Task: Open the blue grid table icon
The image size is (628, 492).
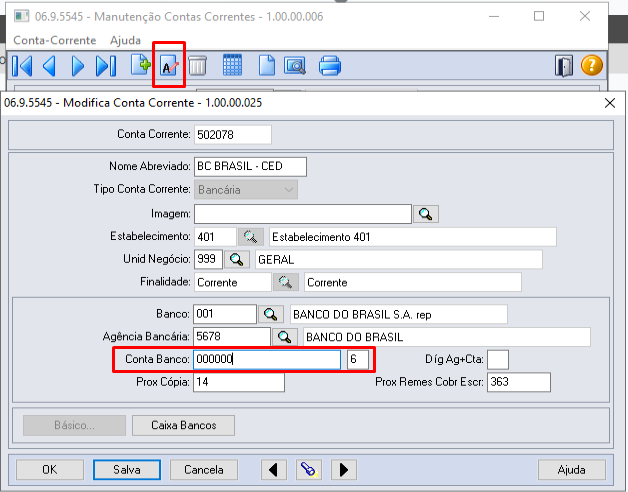Action: tap(232, 65)
